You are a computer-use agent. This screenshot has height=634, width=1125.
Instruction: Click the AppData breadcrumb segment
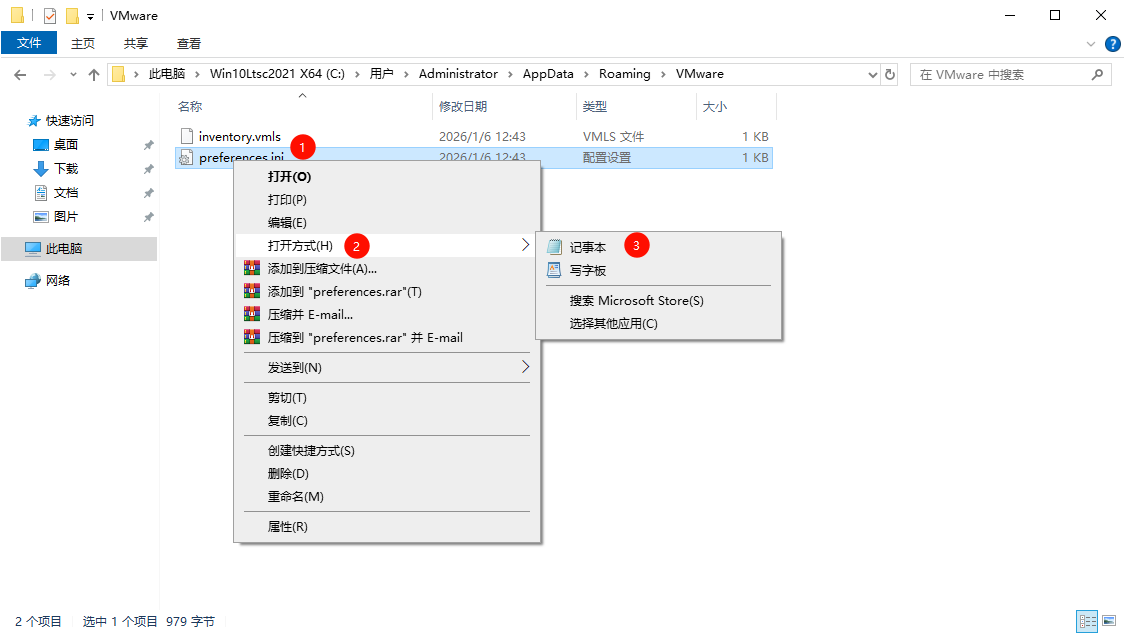click(548, 74)
